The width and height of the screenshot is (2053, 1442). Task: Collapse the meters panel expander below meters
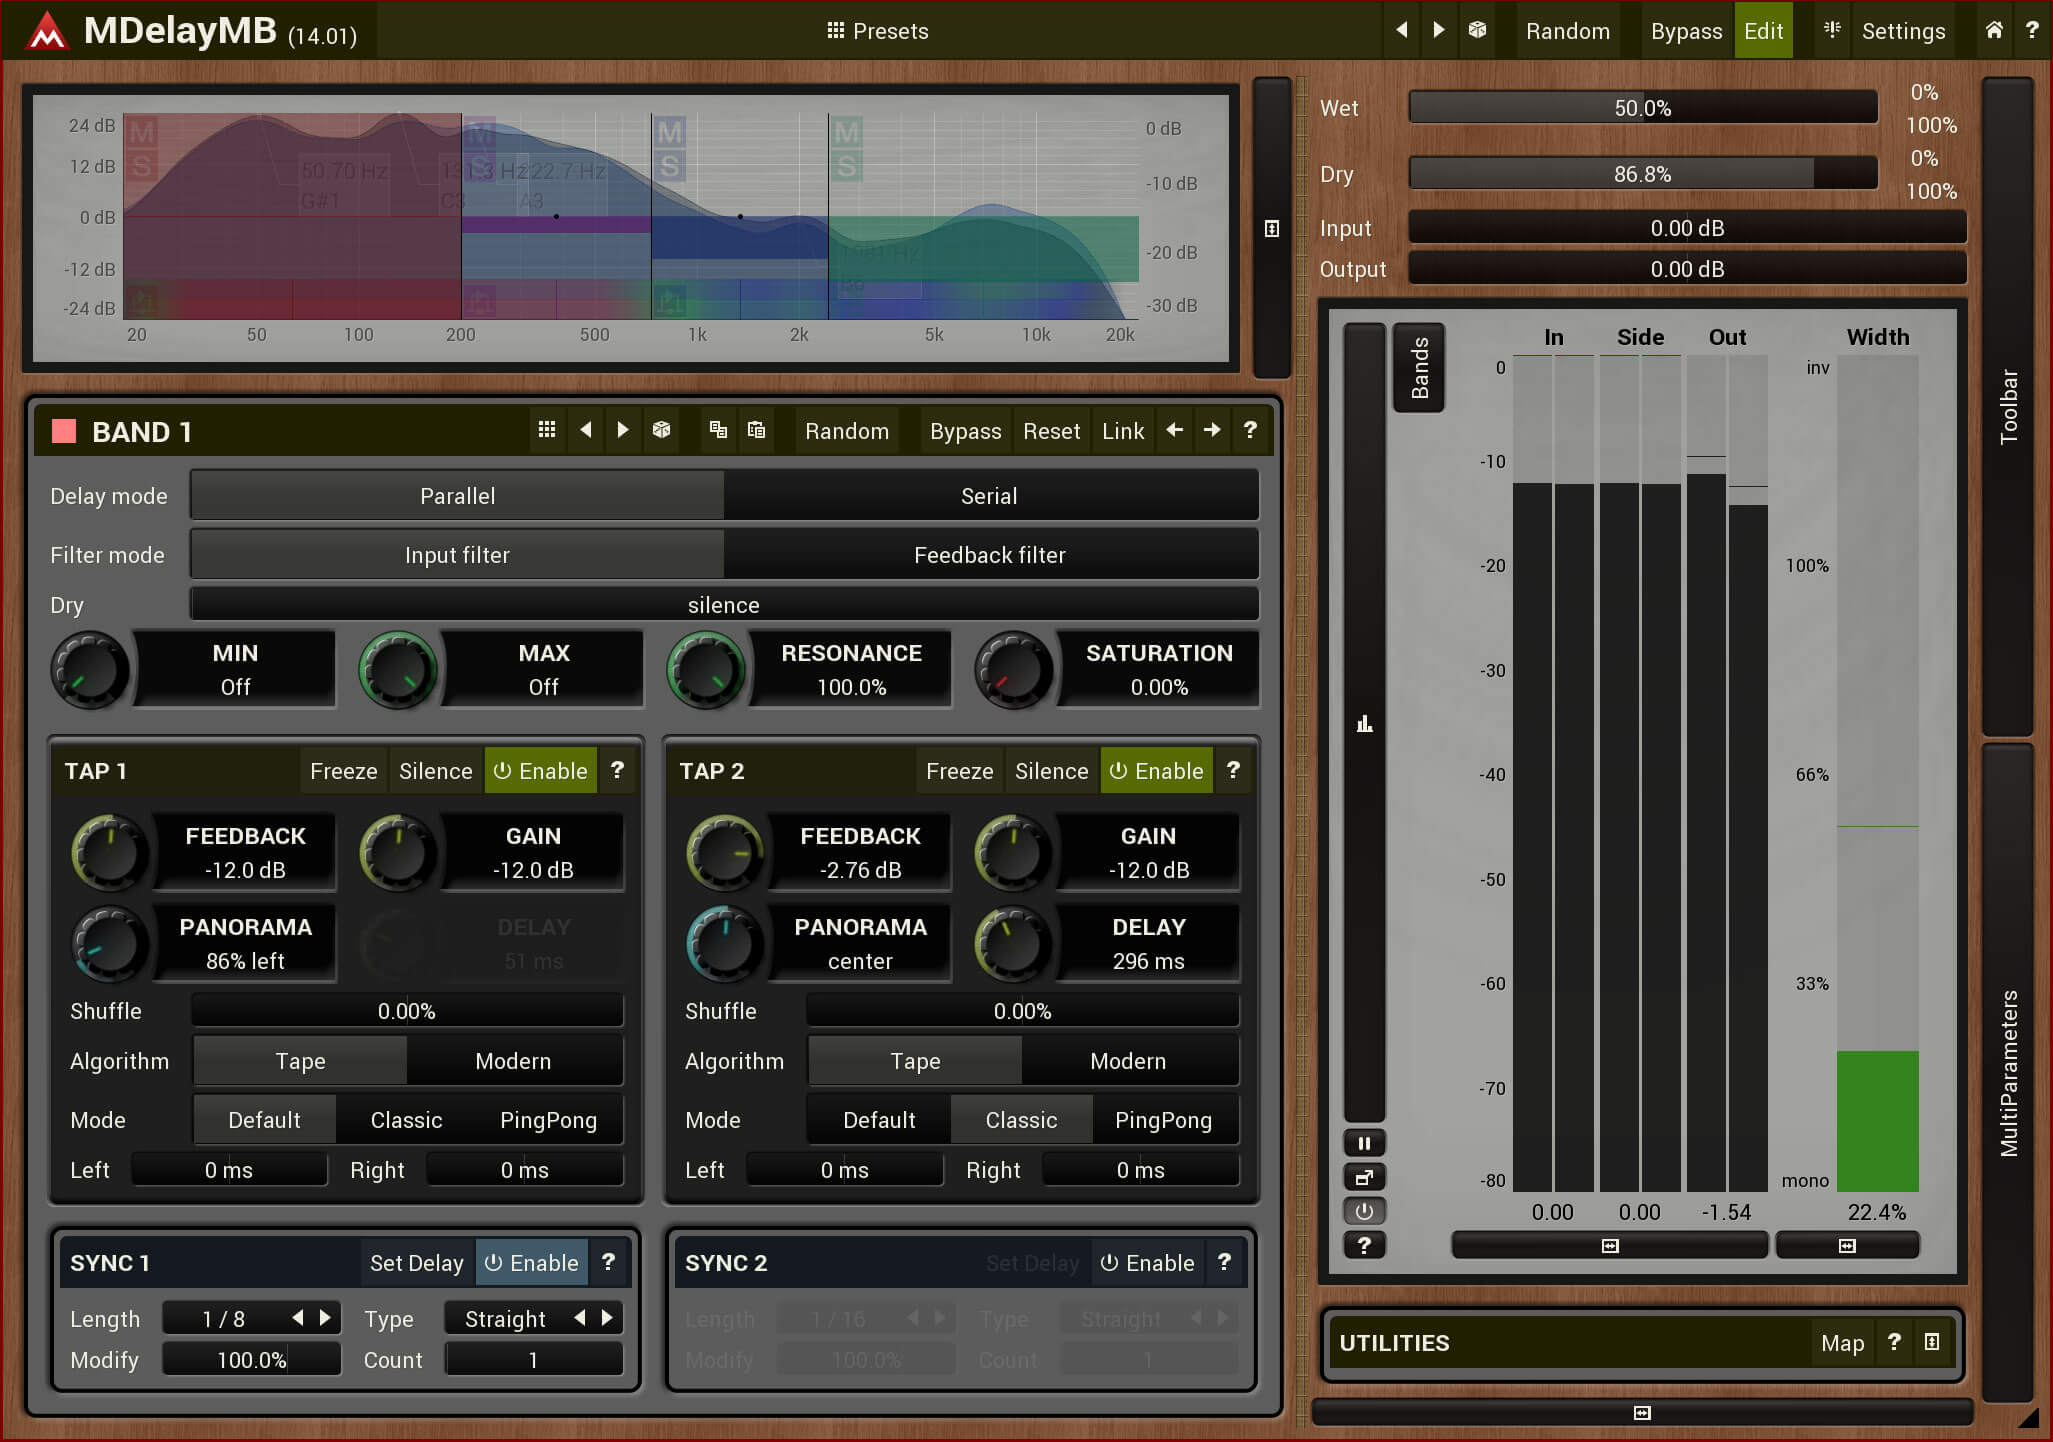(1609, 1246)
